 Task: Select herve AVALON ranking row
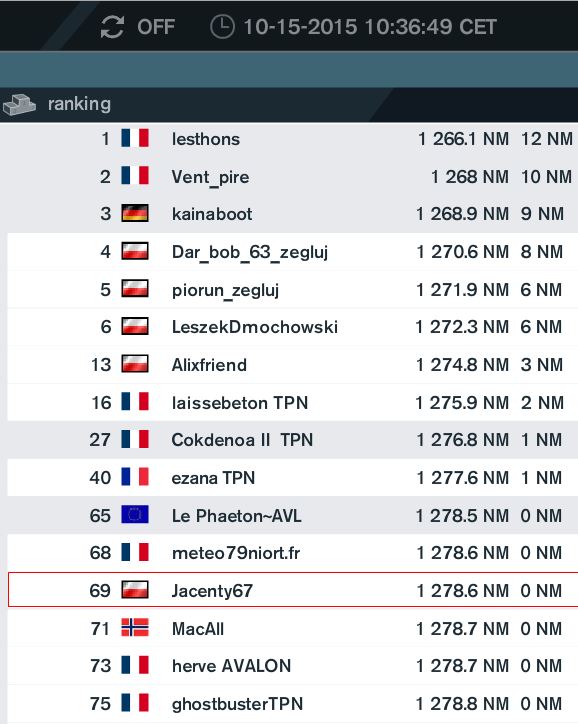[x=293, y=666]
